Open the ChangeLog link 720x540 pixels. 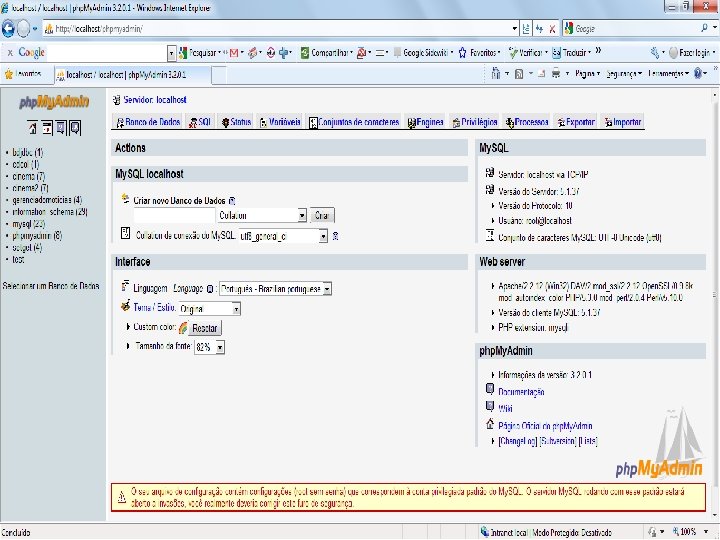518,441
